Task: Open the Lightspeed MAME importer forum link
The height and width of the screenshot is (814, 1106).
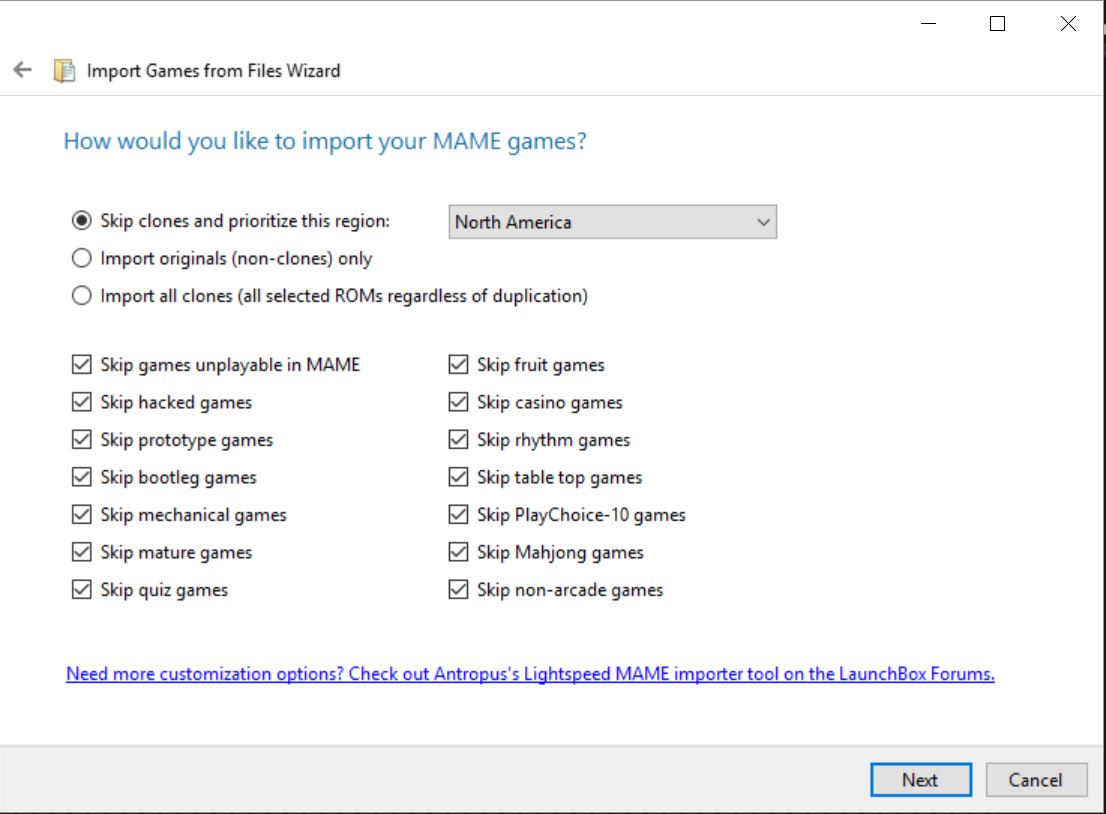Action: click(x=530, y=674)
